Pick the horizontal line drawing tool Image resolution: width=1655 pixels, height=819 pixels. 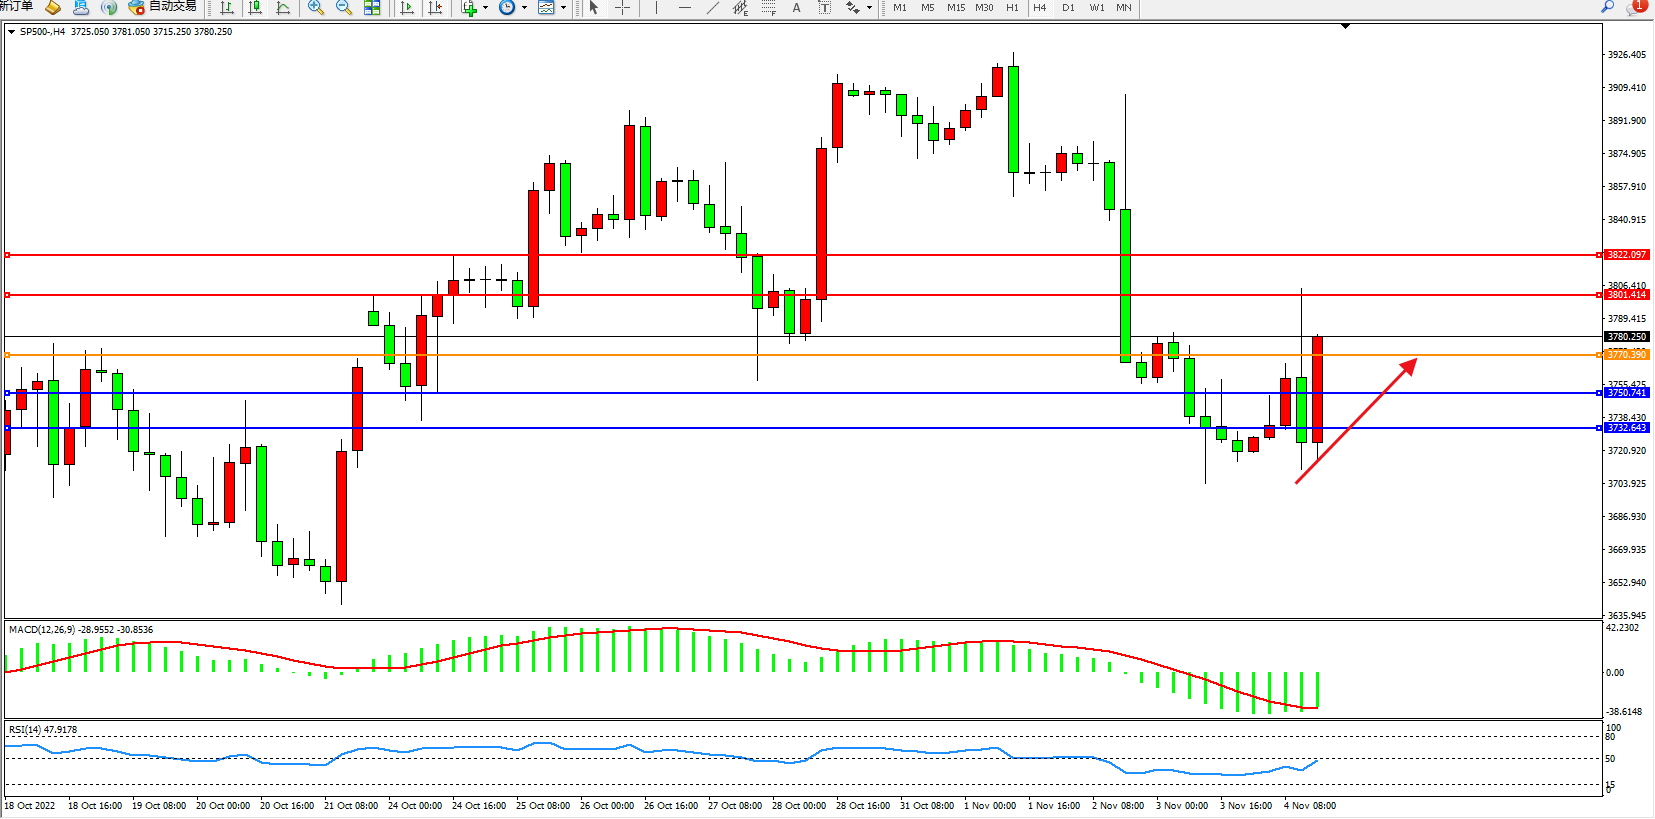pyautogui.click(x=684, y=8)
